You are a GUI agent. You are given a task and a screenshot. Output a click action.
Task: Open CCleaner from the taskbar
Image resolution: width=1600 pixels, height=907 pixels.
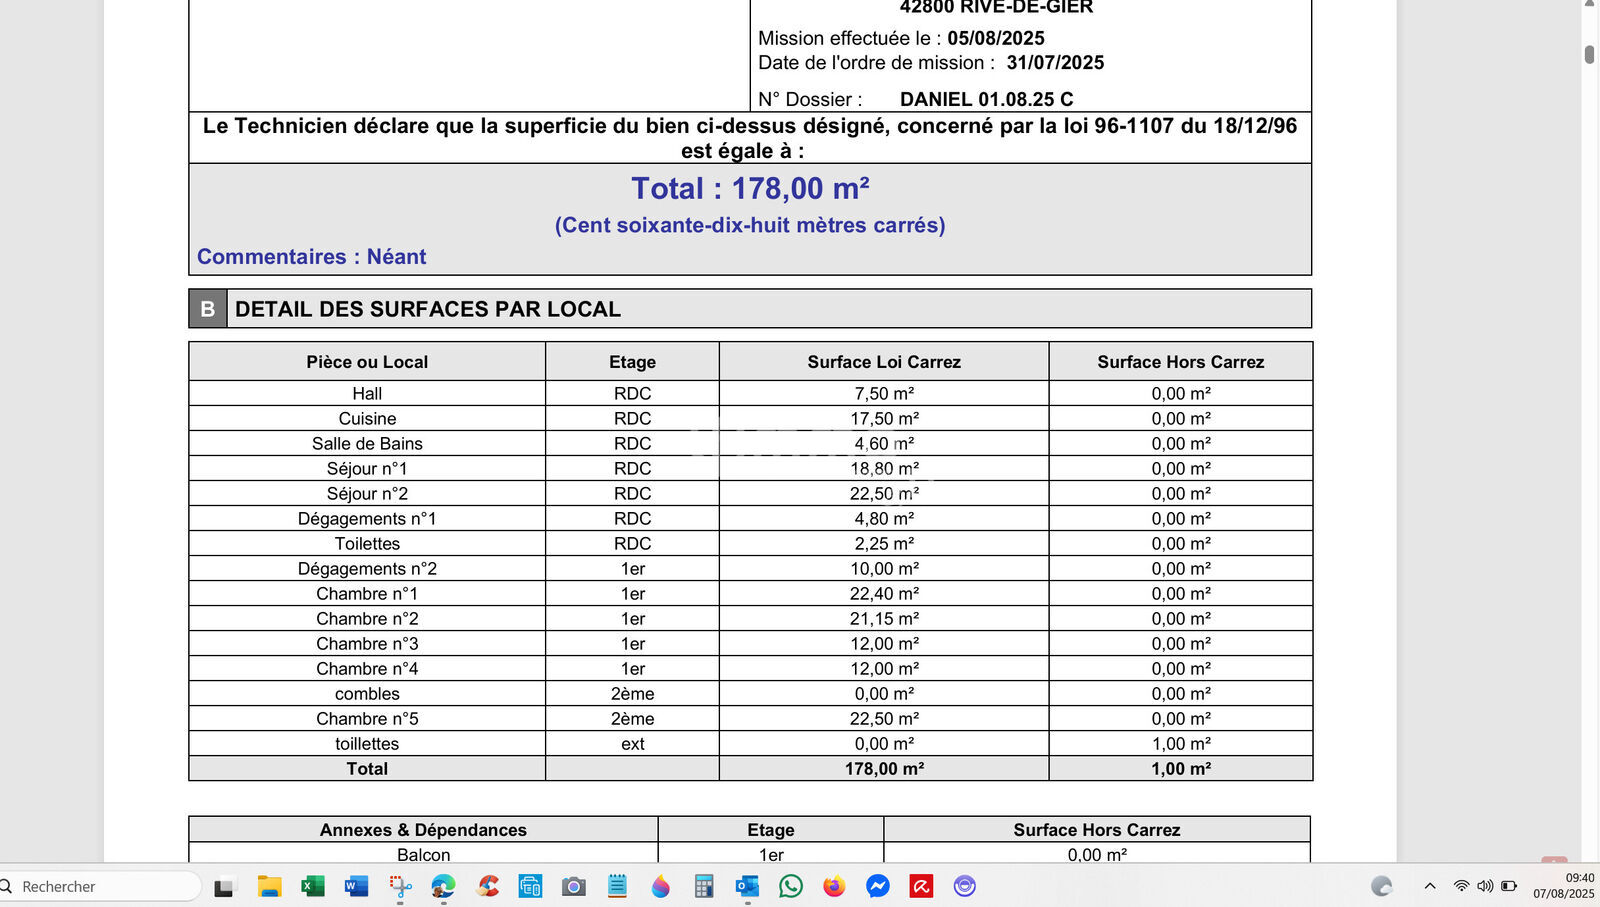pyautogui.click(x=488, y=886)
